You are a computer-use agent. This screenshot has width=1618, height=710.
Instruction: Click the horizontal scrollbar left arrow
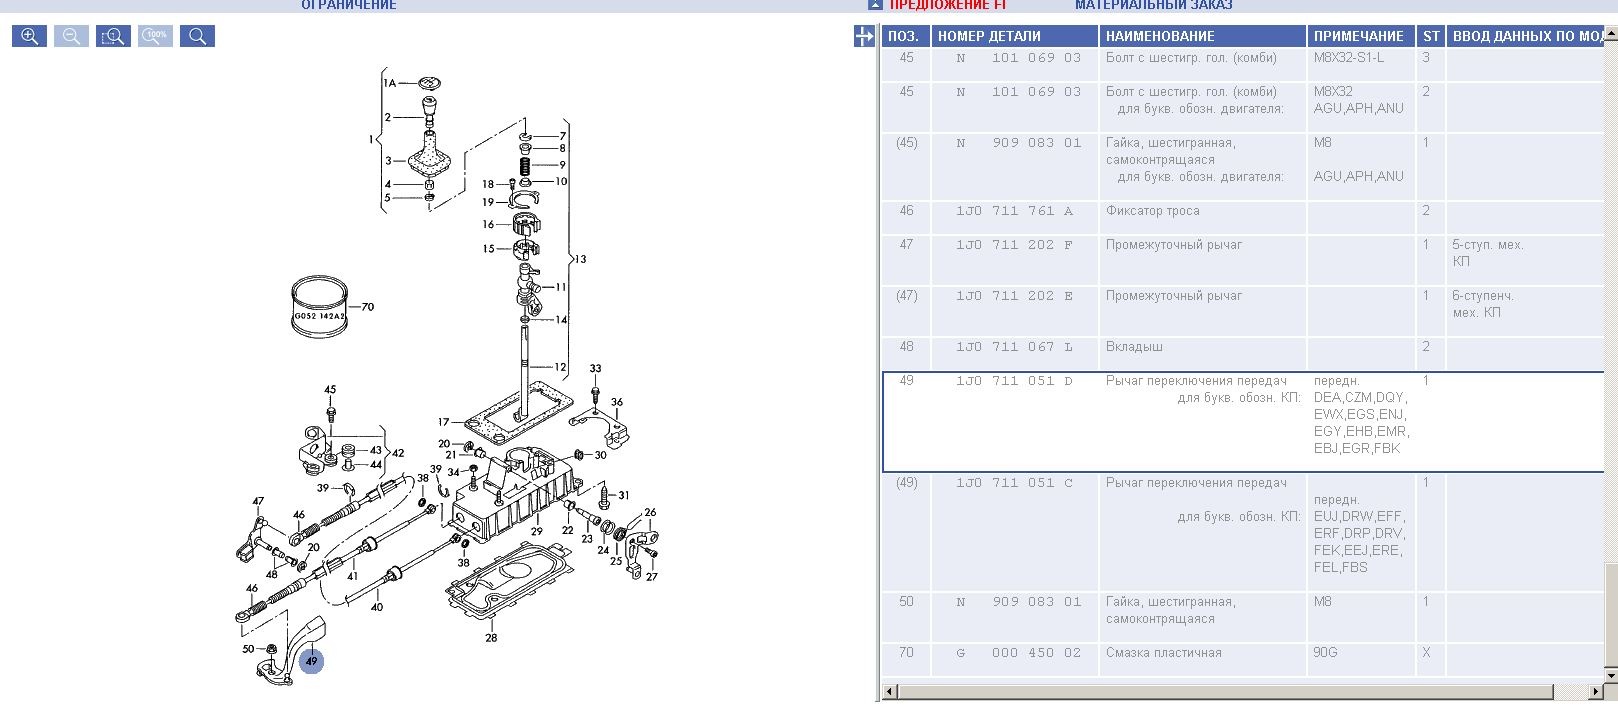tap(890, 691)
